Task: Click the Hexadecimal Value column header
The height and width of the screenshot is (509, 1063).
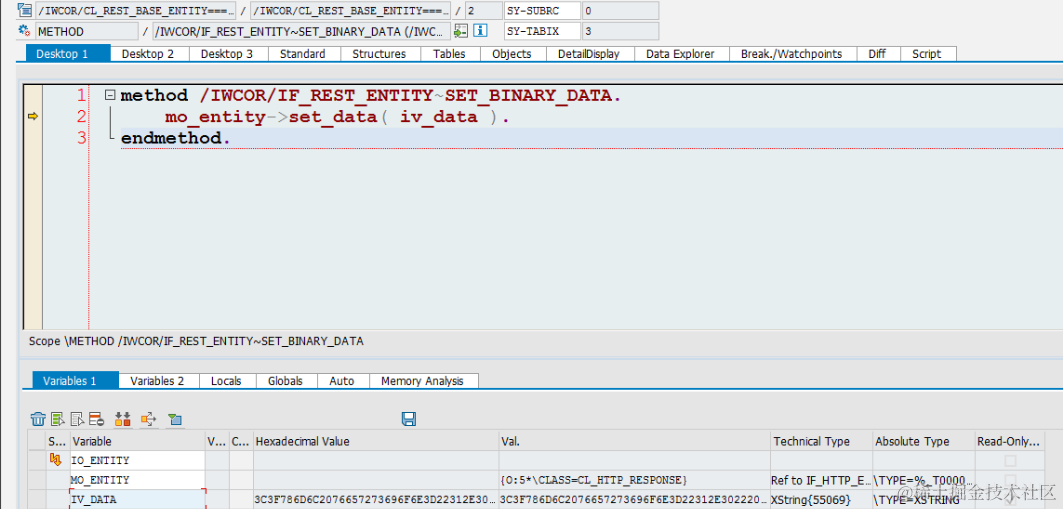Action: point(376,441)
